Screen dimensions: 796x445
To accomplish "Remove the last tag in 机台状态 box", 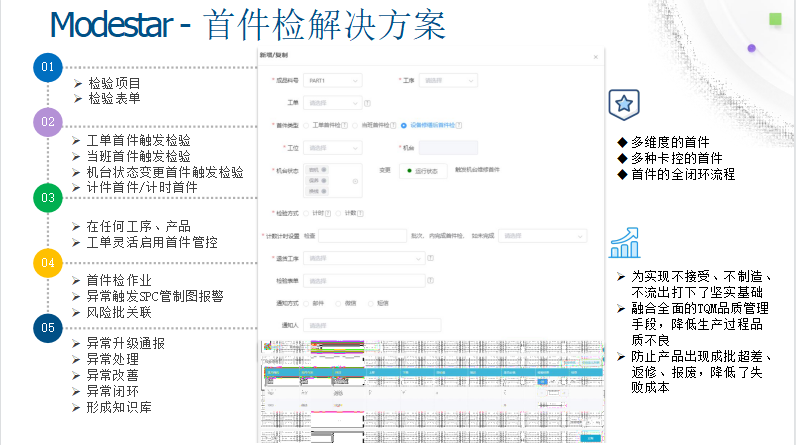I will click(324, 191).
